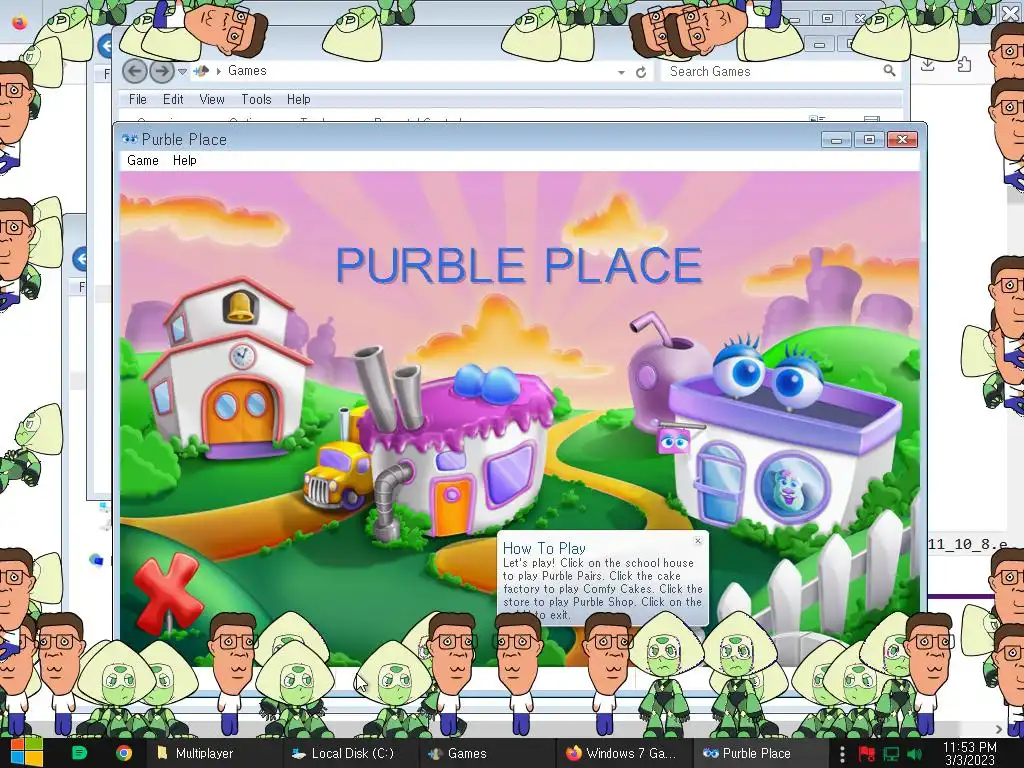Open File menu in Games explorer window

[x=138, y=99]
